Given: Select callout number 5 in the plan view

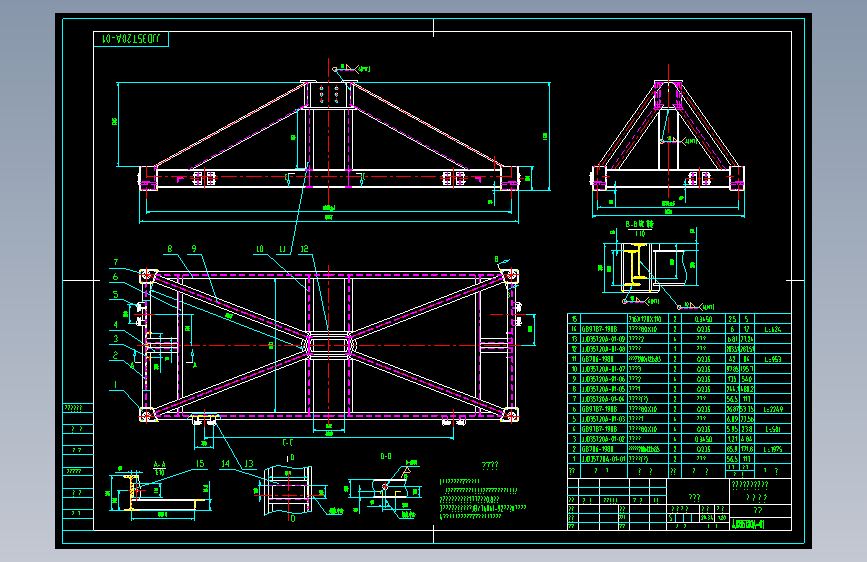Looking at the screenshot, I should point(116,295).
